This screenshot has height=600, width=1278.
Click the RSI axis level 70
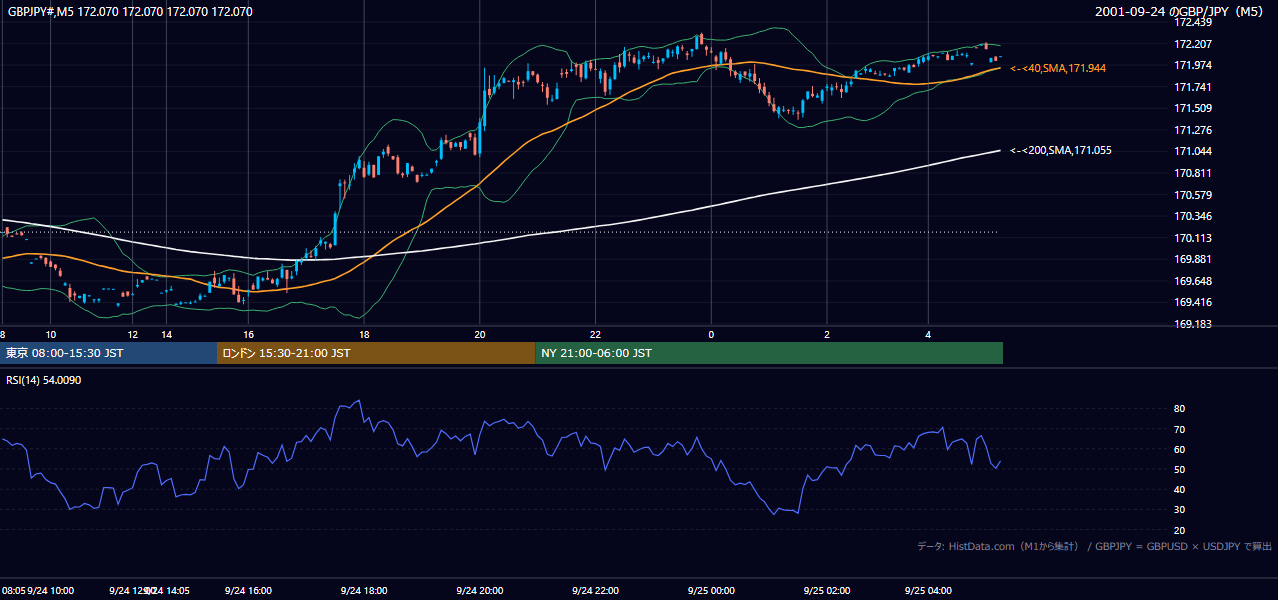1180,429
